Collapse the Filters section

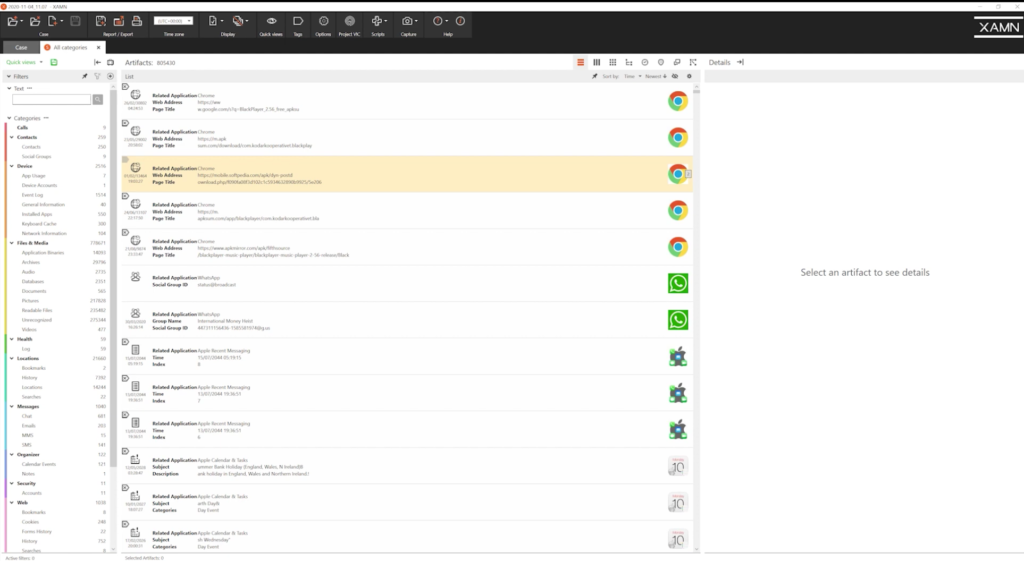[8, 76]
